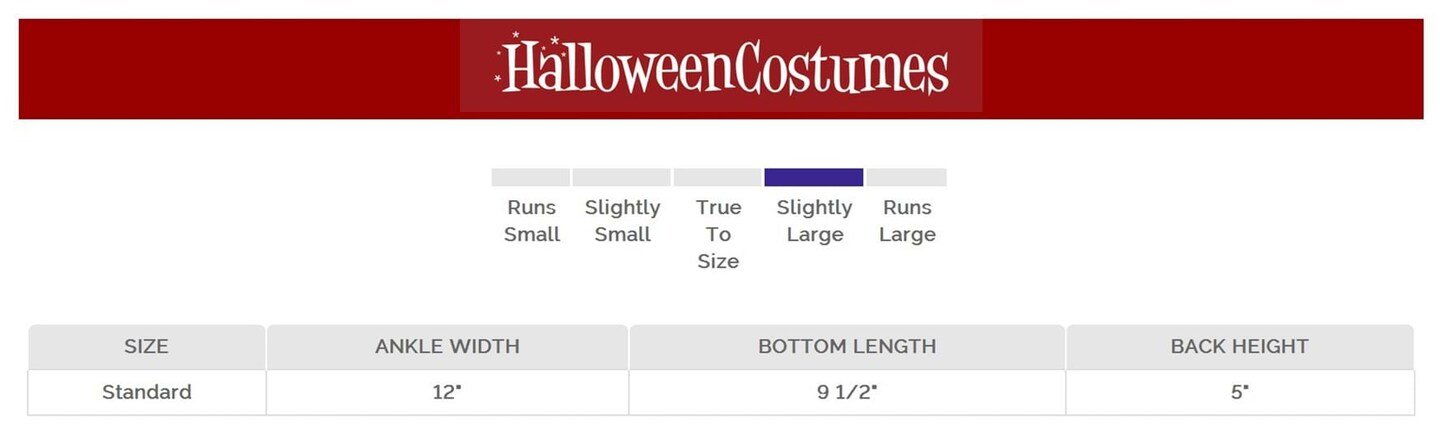Select the ANKLE WIDTH column header
Image resolution: width=1440 pixels, height=443 pixels.
point(447,347)
